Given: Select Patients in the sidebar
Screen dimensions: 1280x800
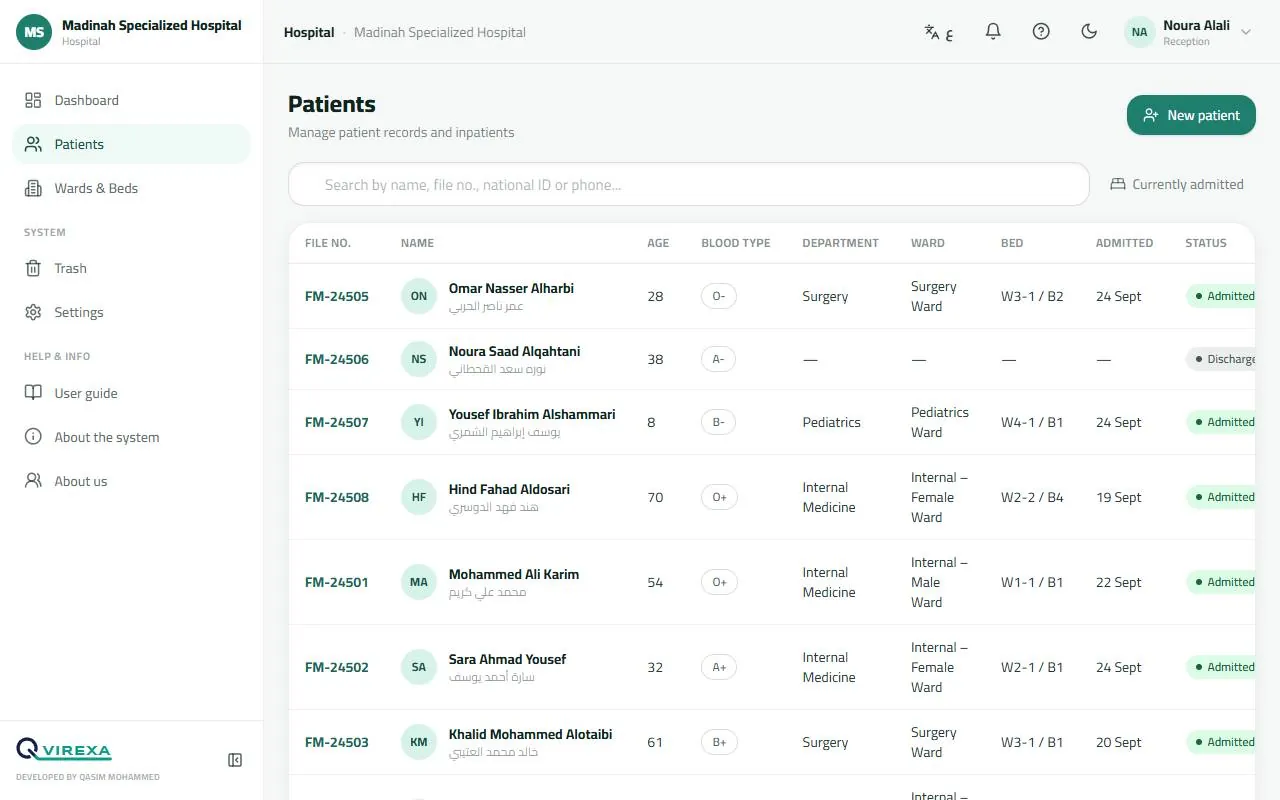Looking at the screenshot, I should pos(131,144).
